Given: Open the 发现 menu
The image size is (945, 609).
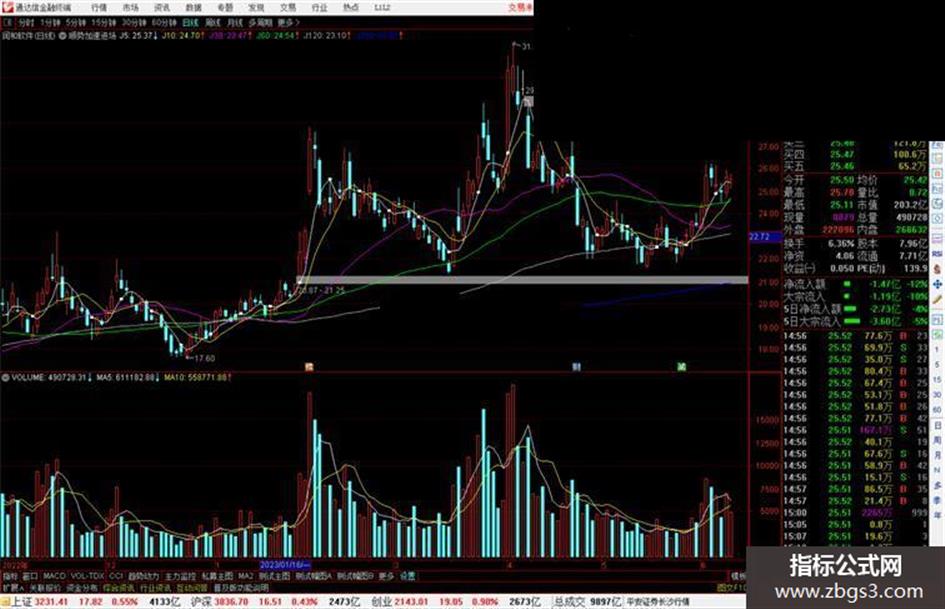Looking at the screenshot, I should (x=256, y=8).
